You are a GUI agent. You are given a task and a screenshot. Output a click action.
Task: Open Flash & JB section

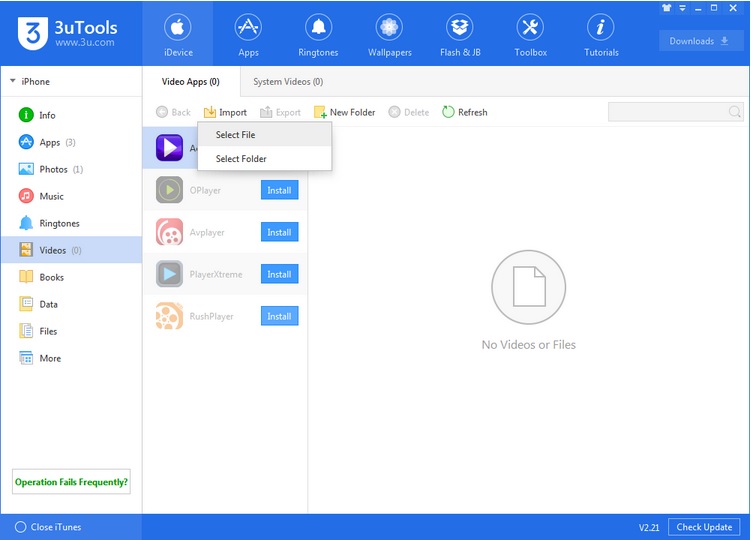point(460,35)
